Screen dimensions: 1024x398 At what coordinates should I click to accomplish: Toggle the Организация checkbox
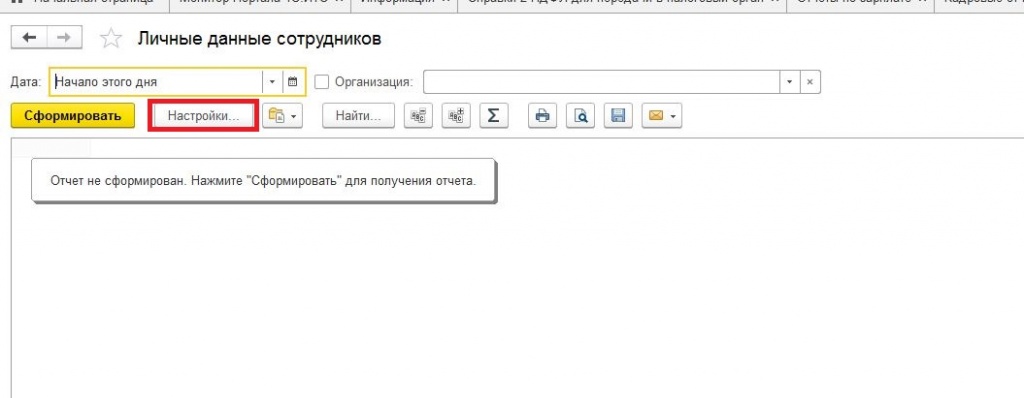tap(321, 82)
